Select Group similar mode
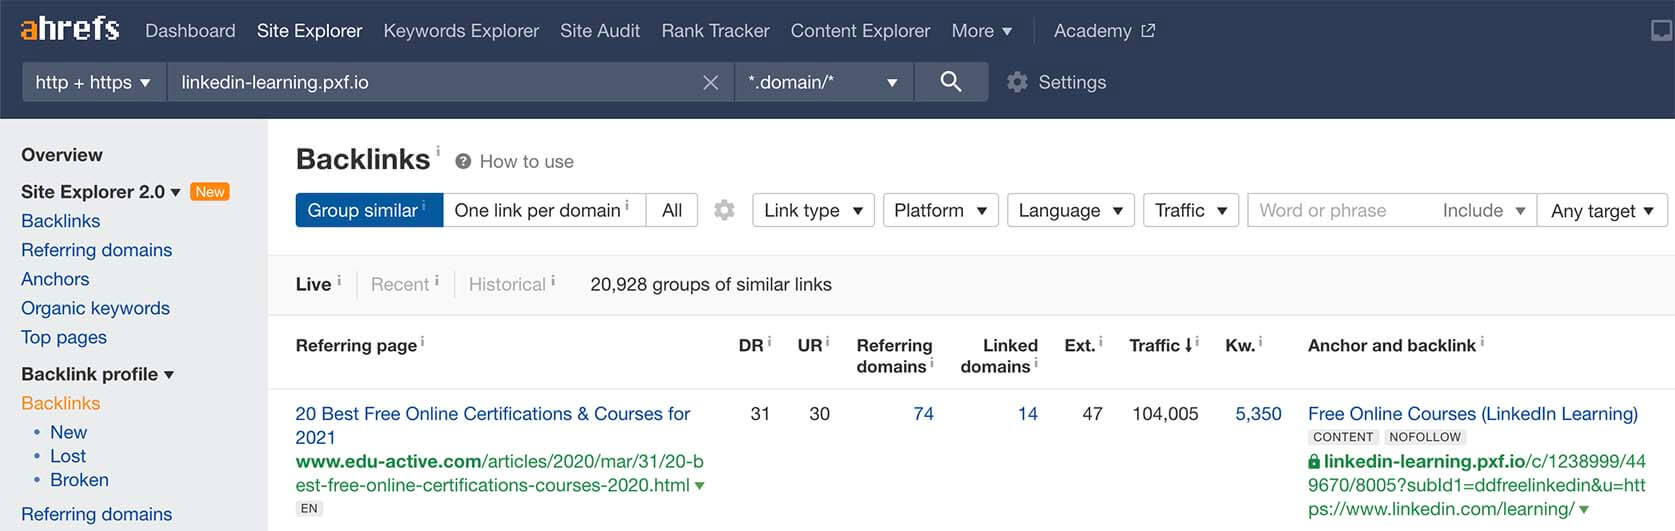Image resolution: width=1675 pixels, height=531 pixels. (x=369, y=210)
